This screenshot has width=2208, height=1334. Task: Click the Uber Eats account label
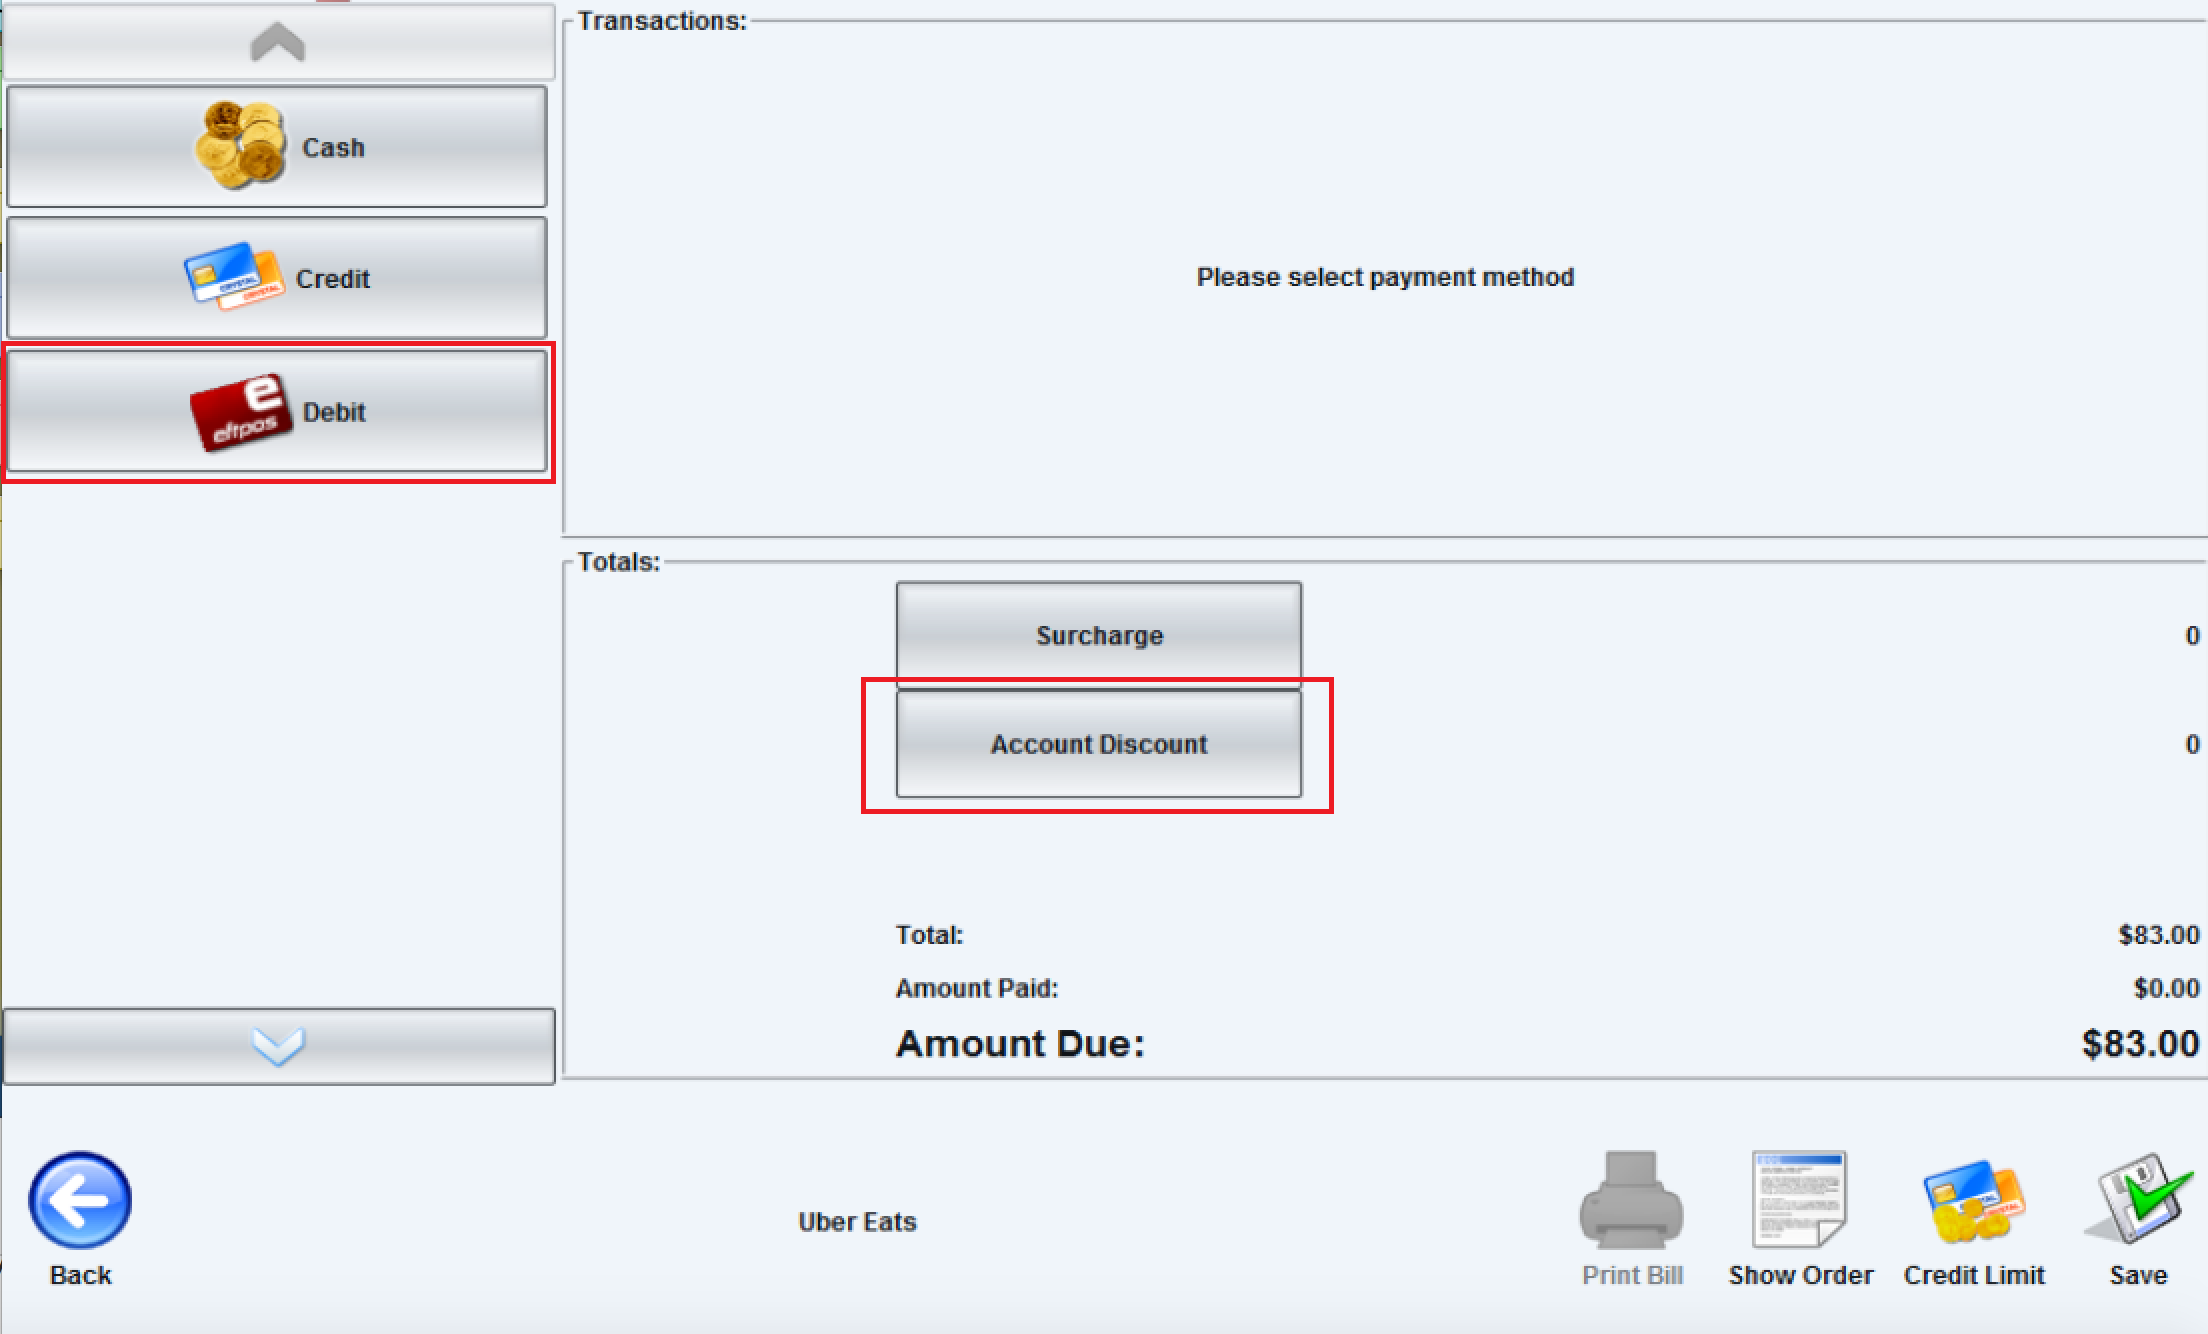pyautogui.click(x=857, y=1222)
